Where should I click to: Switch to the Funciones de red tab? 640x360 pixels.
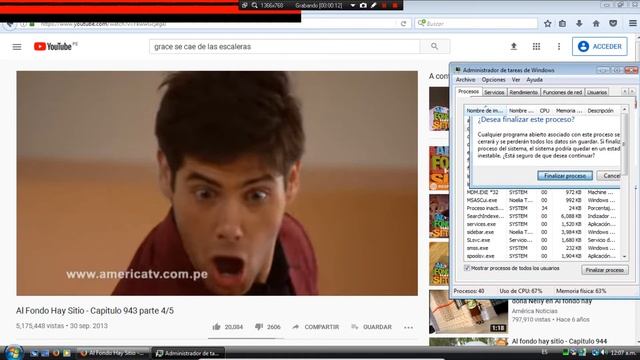coord(562,92)
